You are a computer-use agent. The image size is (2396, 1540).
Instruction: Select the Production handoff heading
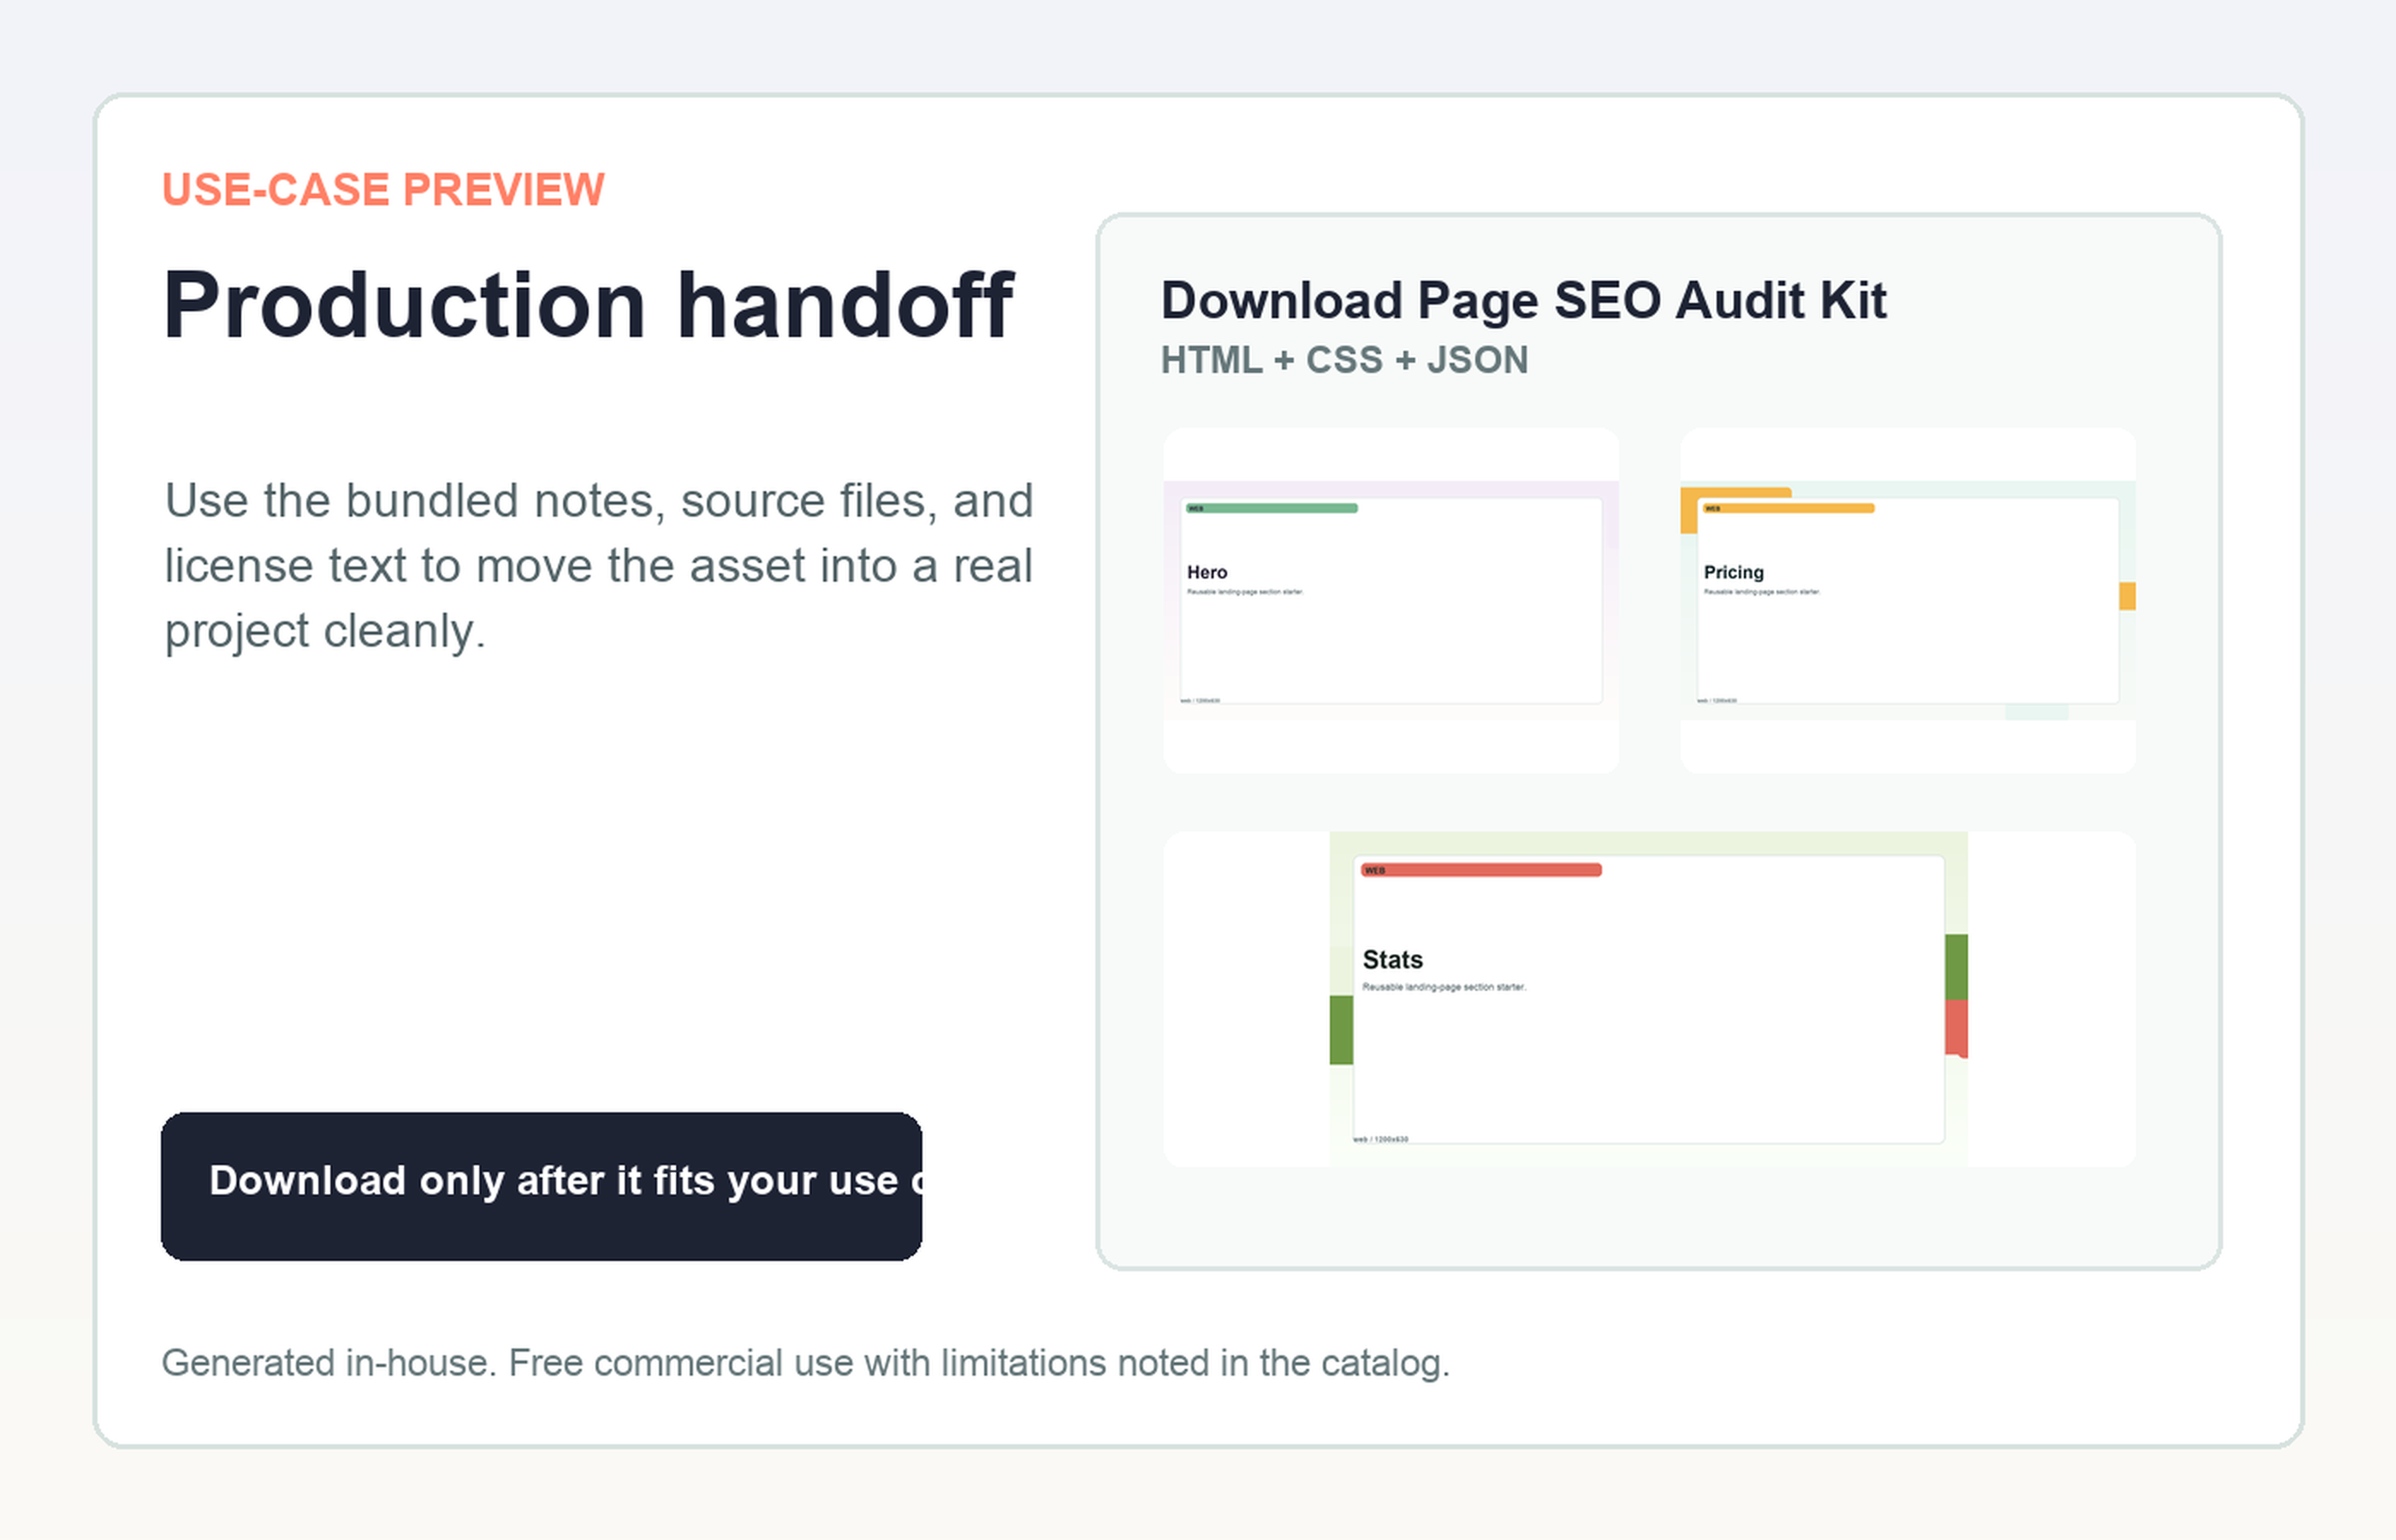pos(588,305)
